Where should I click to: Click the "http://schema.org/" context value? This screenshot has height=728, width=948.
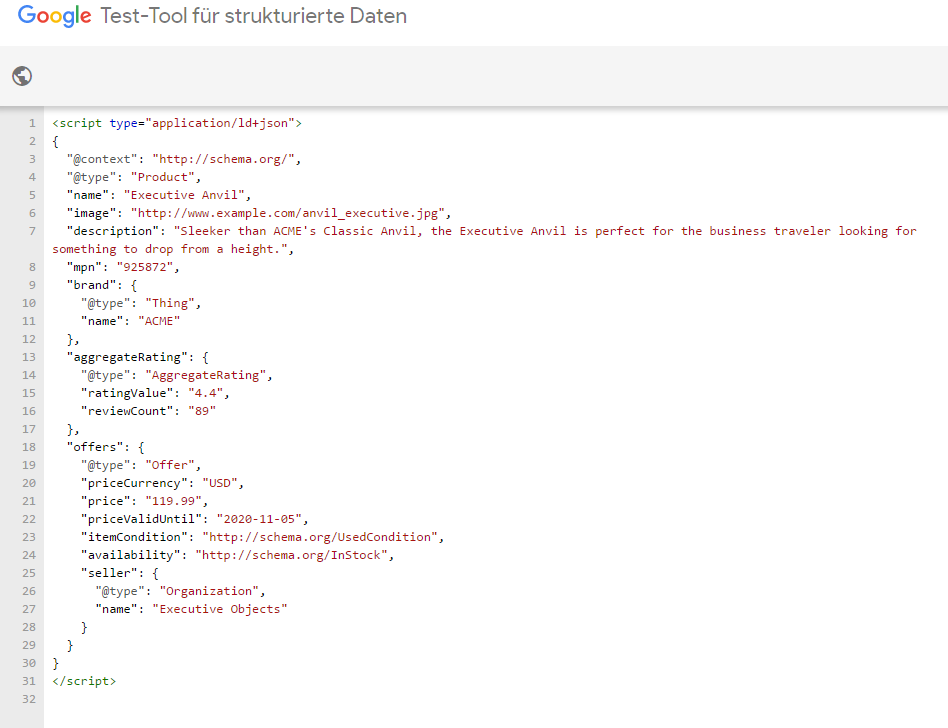click(223, 159)
